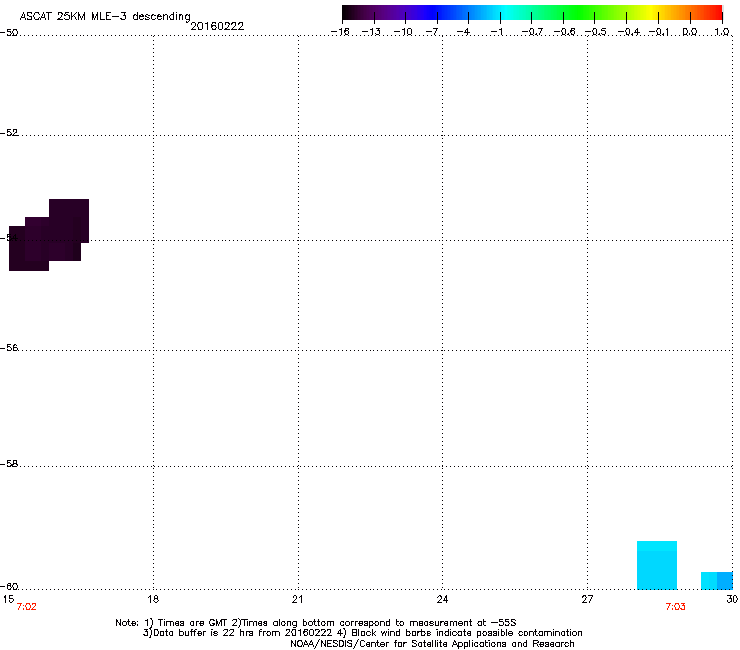
Task: Click the longitude axis label '24'
Action: coord(442,599)
